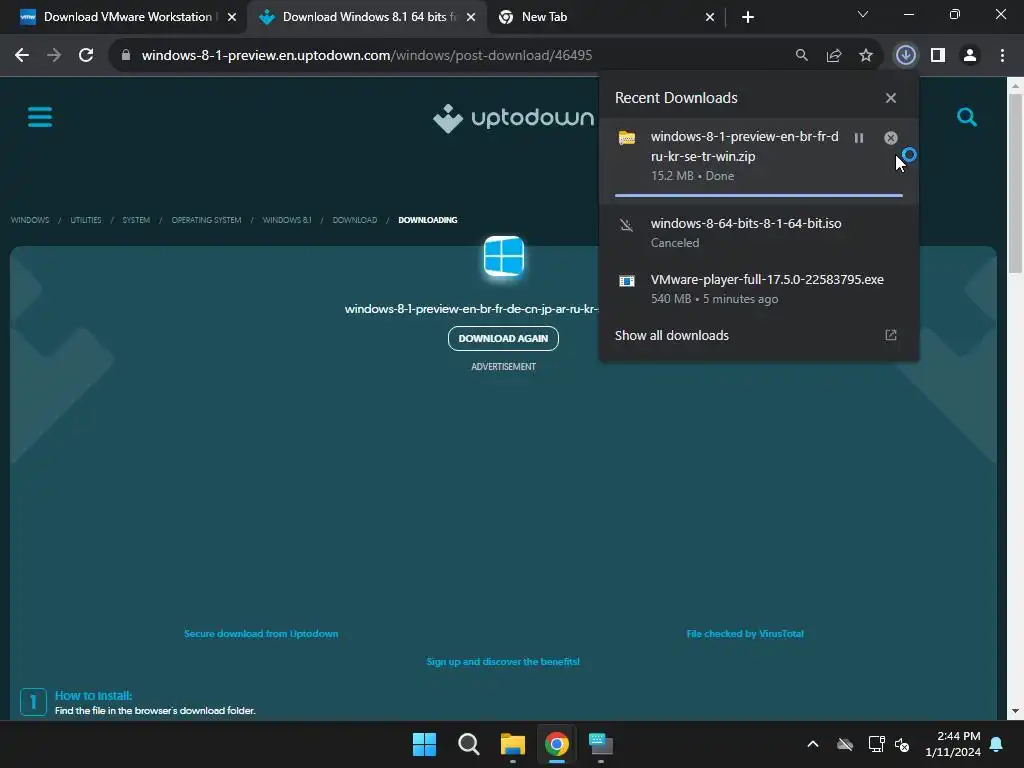Pause the windows-8-1-preview zip download
The height and width of the screenshot is (768, 1024).
click(859, 138)
